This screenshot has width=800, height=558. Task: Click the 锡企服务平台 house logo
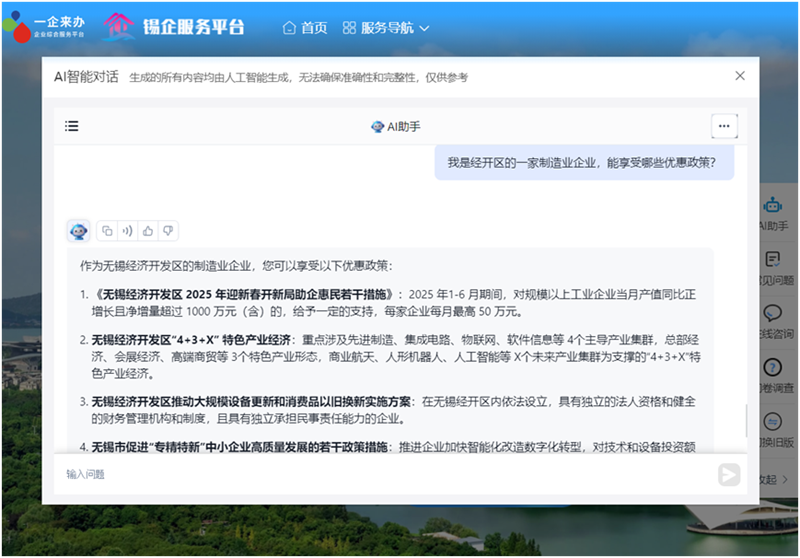tap(119, 27)
